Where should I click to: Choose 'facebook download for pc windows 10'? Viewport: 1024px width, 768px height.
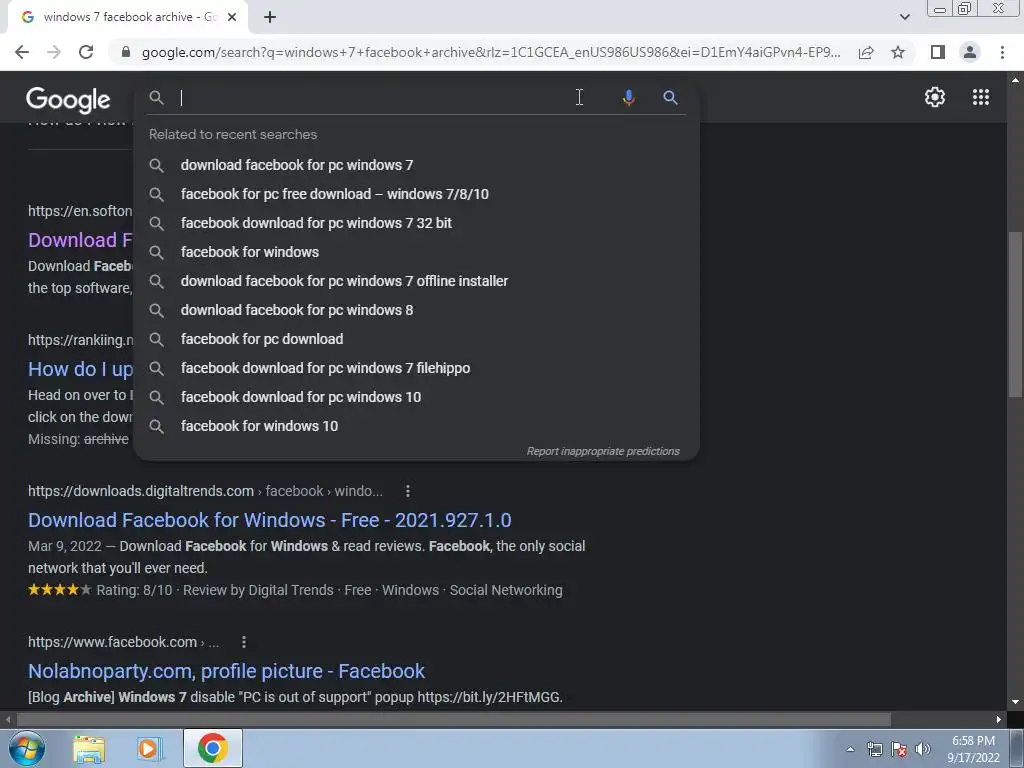point(416,397)
